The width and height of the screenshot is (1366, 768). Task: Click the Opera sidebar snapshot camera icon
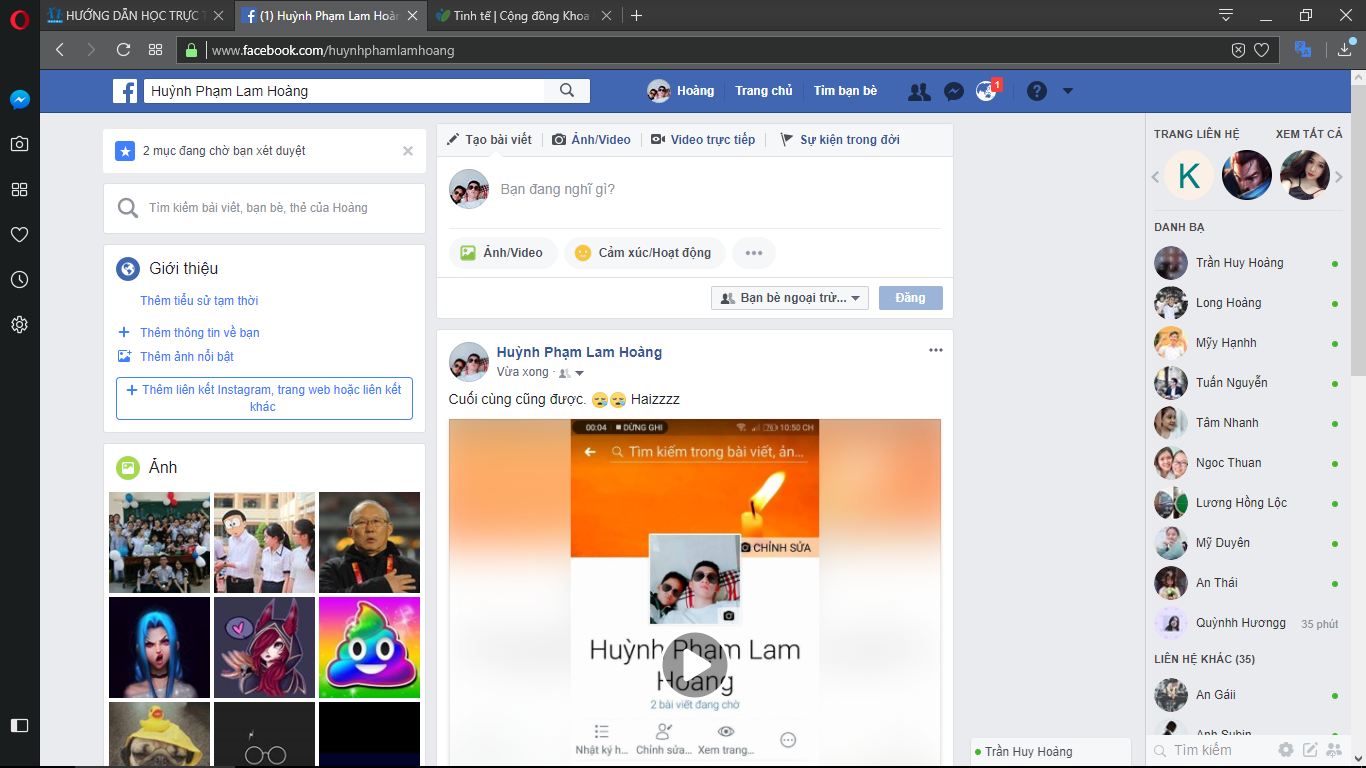click(19, 144)
